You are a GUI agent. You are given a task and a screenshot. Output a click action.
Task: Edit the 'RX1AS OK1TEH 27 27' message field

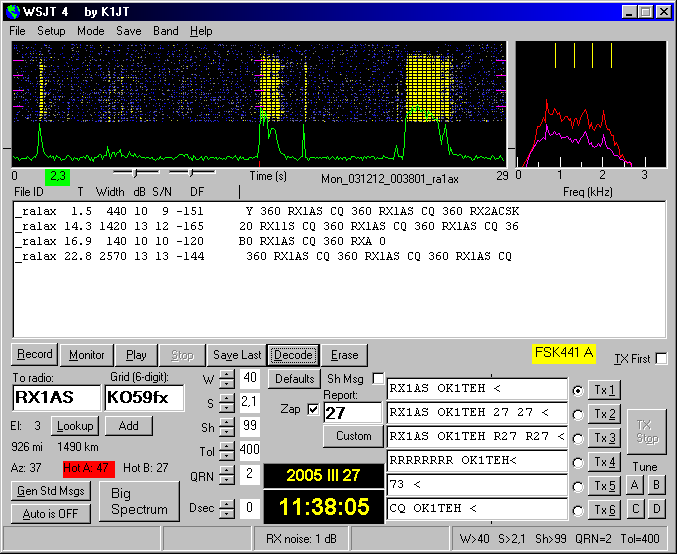coord(477,413)
